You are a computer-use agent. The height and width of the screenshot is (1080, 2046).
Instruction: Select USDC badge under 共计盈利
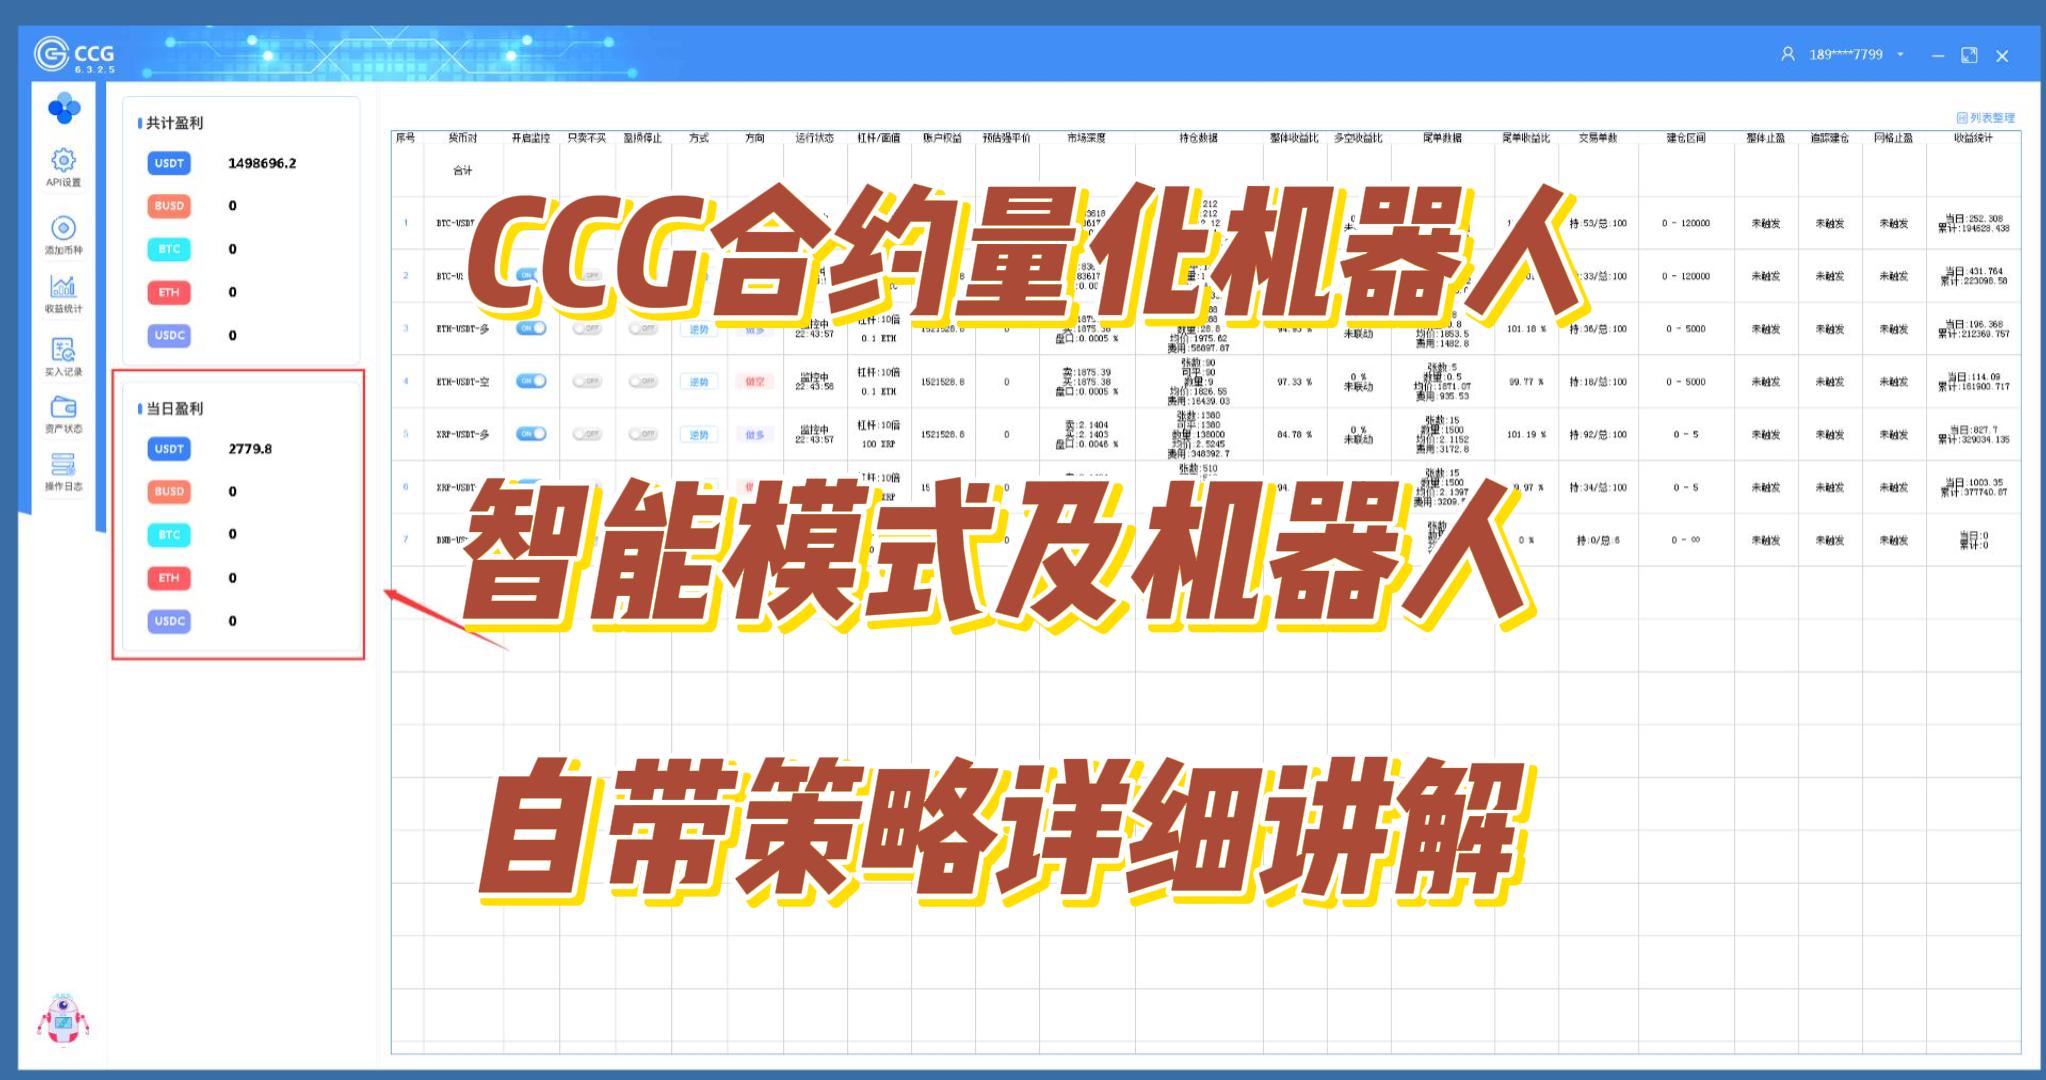click(169, 335)
